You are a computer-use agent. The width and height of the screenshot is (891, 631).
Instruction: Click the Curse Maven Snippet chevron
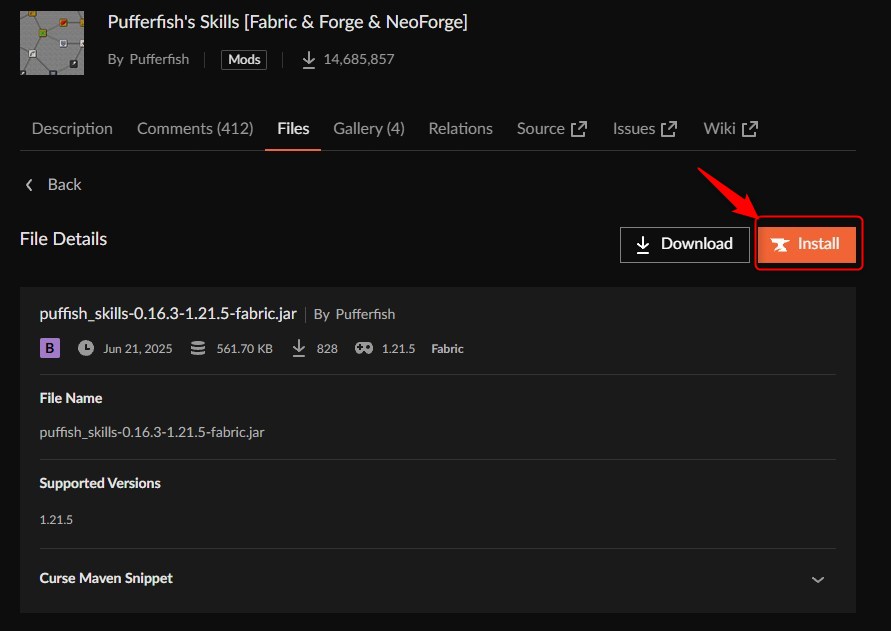point(818,580)
